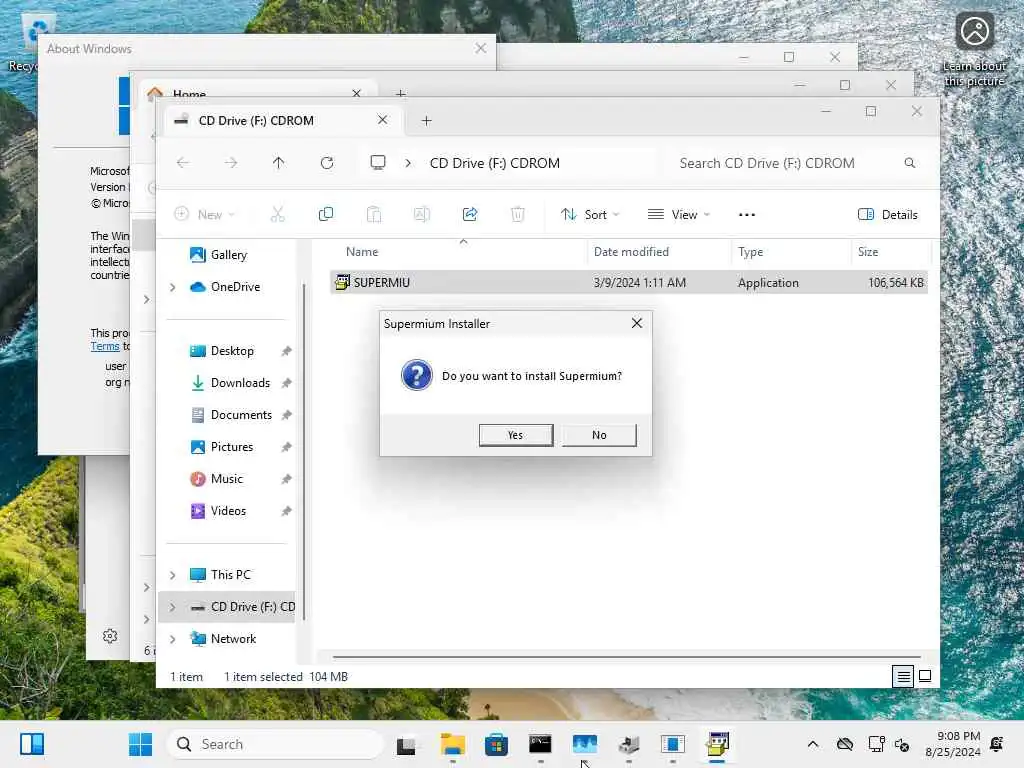Click the search magnifier icon in Explorer
The image size is (1024, 768).
909,163
